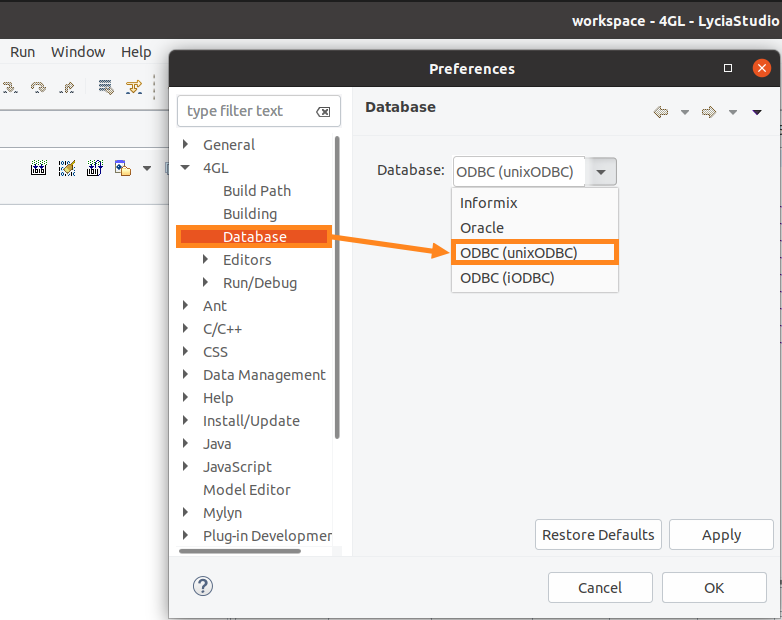Open the Database combo box dropdown arrow
Screen dimensions: 782x620
601,172
